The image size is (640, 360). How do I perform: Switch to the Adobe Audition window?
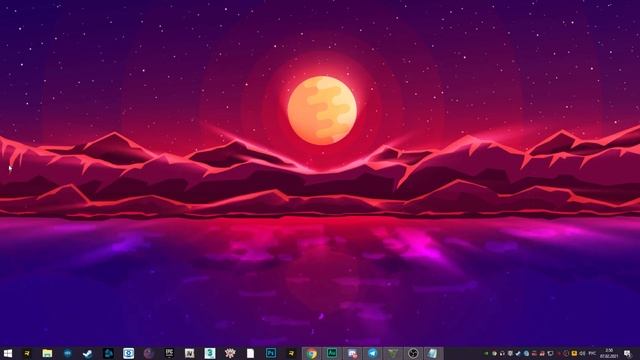pyautogui.click(x=331, y=353)
